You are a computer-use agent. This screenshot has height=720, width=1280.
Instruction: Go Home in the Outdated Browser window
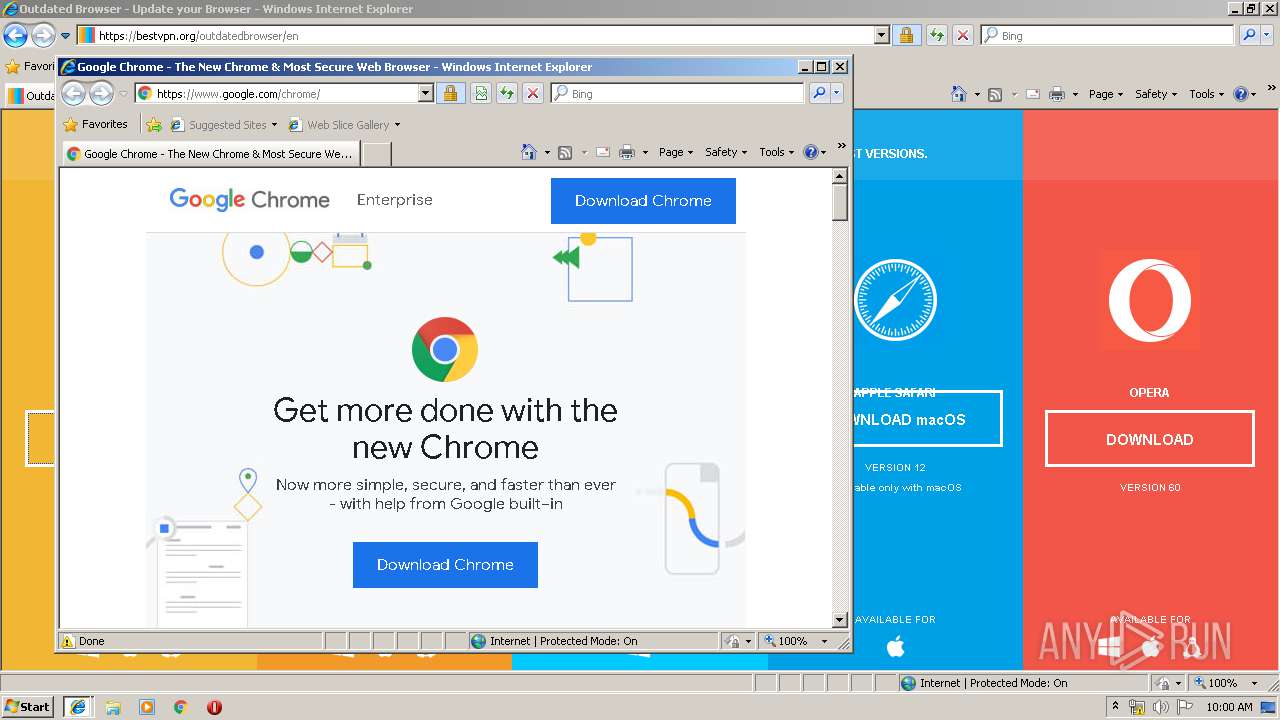[x=959, y=94]
